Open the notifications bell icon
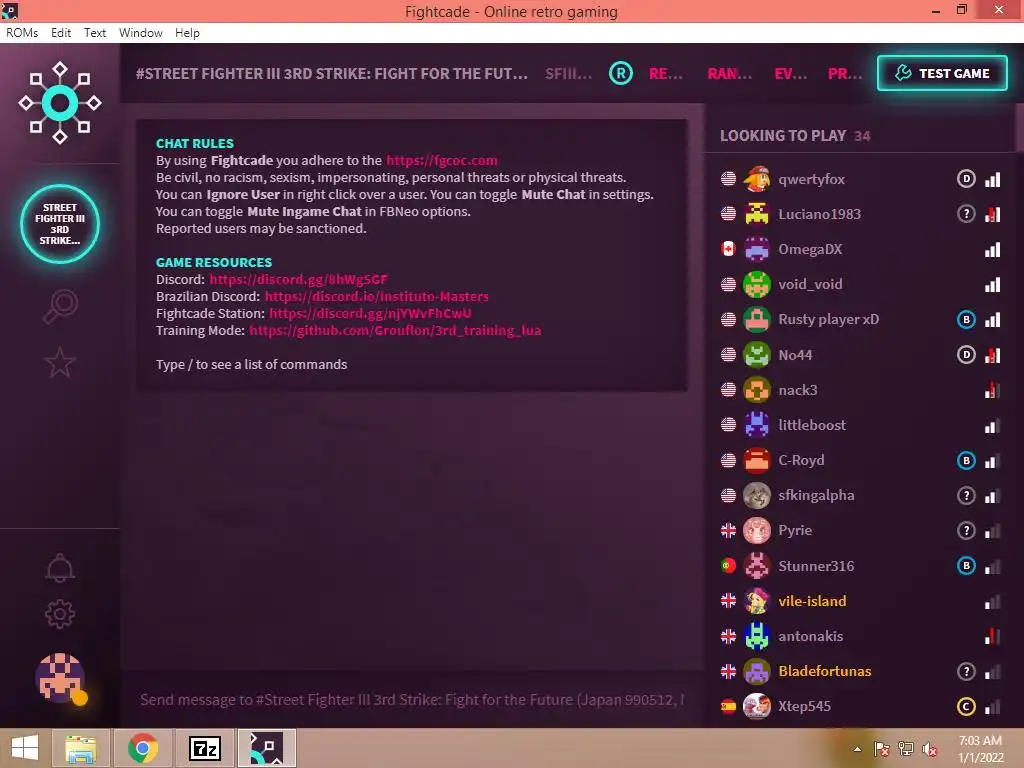Screen dimensions: 1024x768 point(59,568)
